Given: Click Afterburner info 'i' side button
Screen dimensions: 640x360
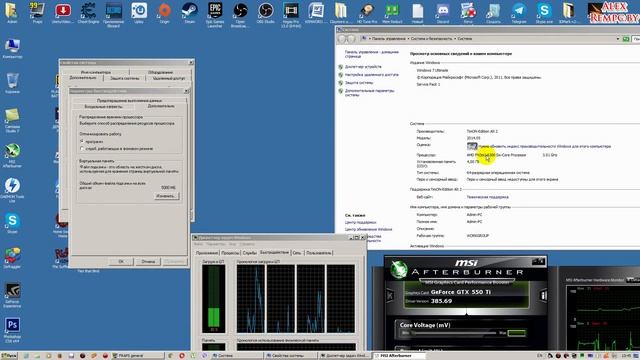Looking at the screenshot, I should point(543,295).
